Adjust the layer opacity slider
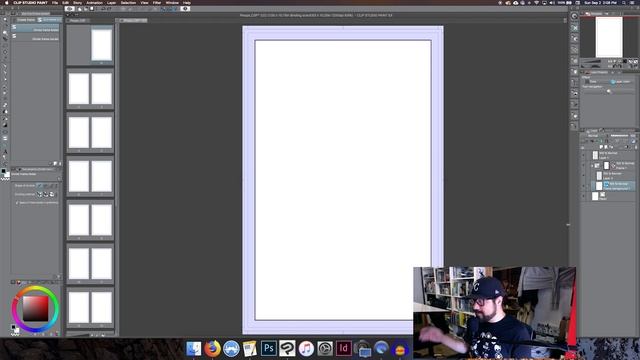This screenshot has width=640, height=360. tap(620, 136)
